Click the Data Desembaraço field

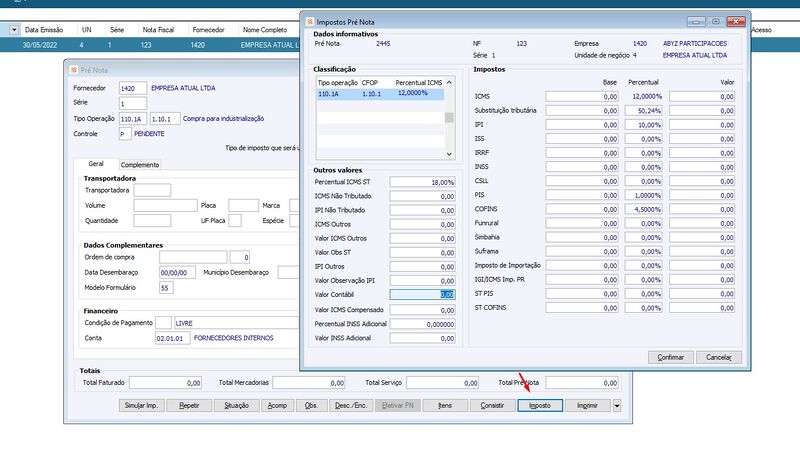point(177,272)
